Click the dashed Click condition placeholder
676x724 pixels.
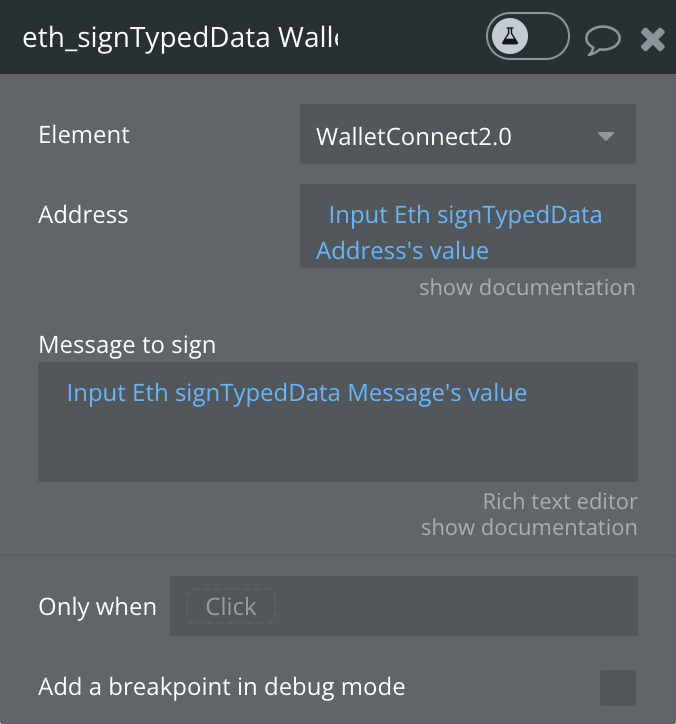pyautogui.click(x=231, y=606)
